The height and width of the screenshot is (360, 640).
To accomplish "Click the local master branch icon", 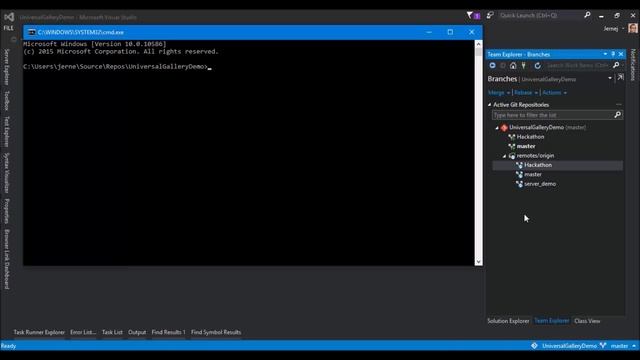I will point(511,146).
